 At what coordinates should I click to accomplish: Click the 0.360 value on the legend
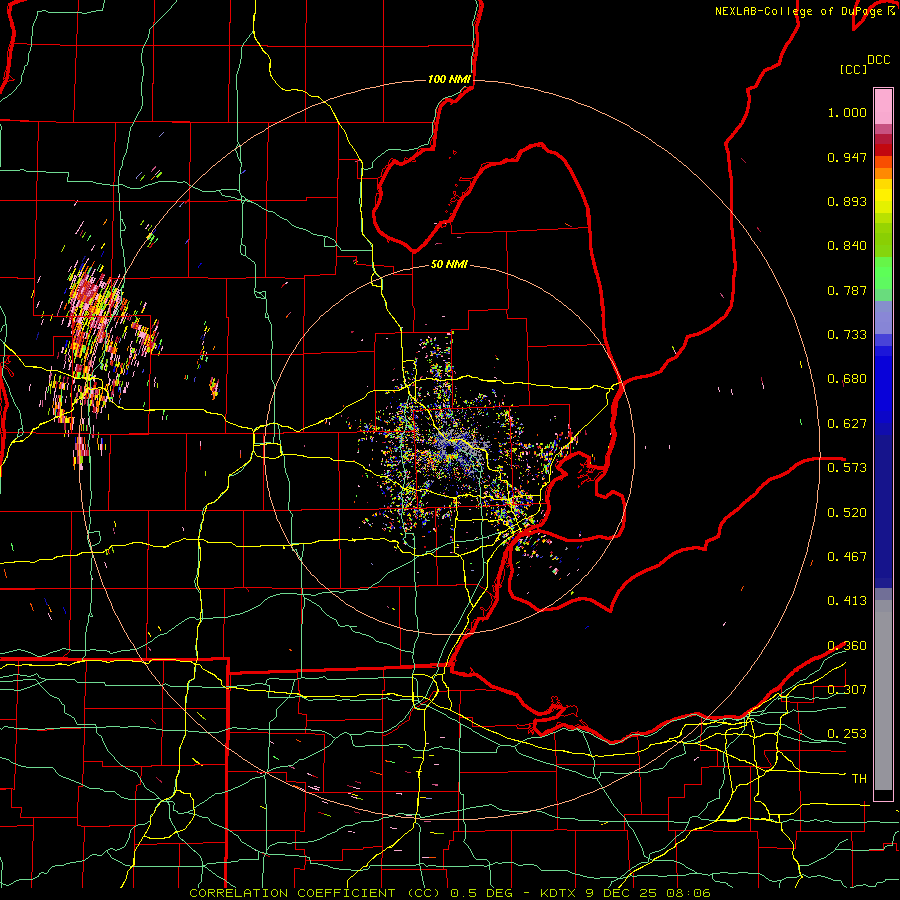(x=847, y=646)
